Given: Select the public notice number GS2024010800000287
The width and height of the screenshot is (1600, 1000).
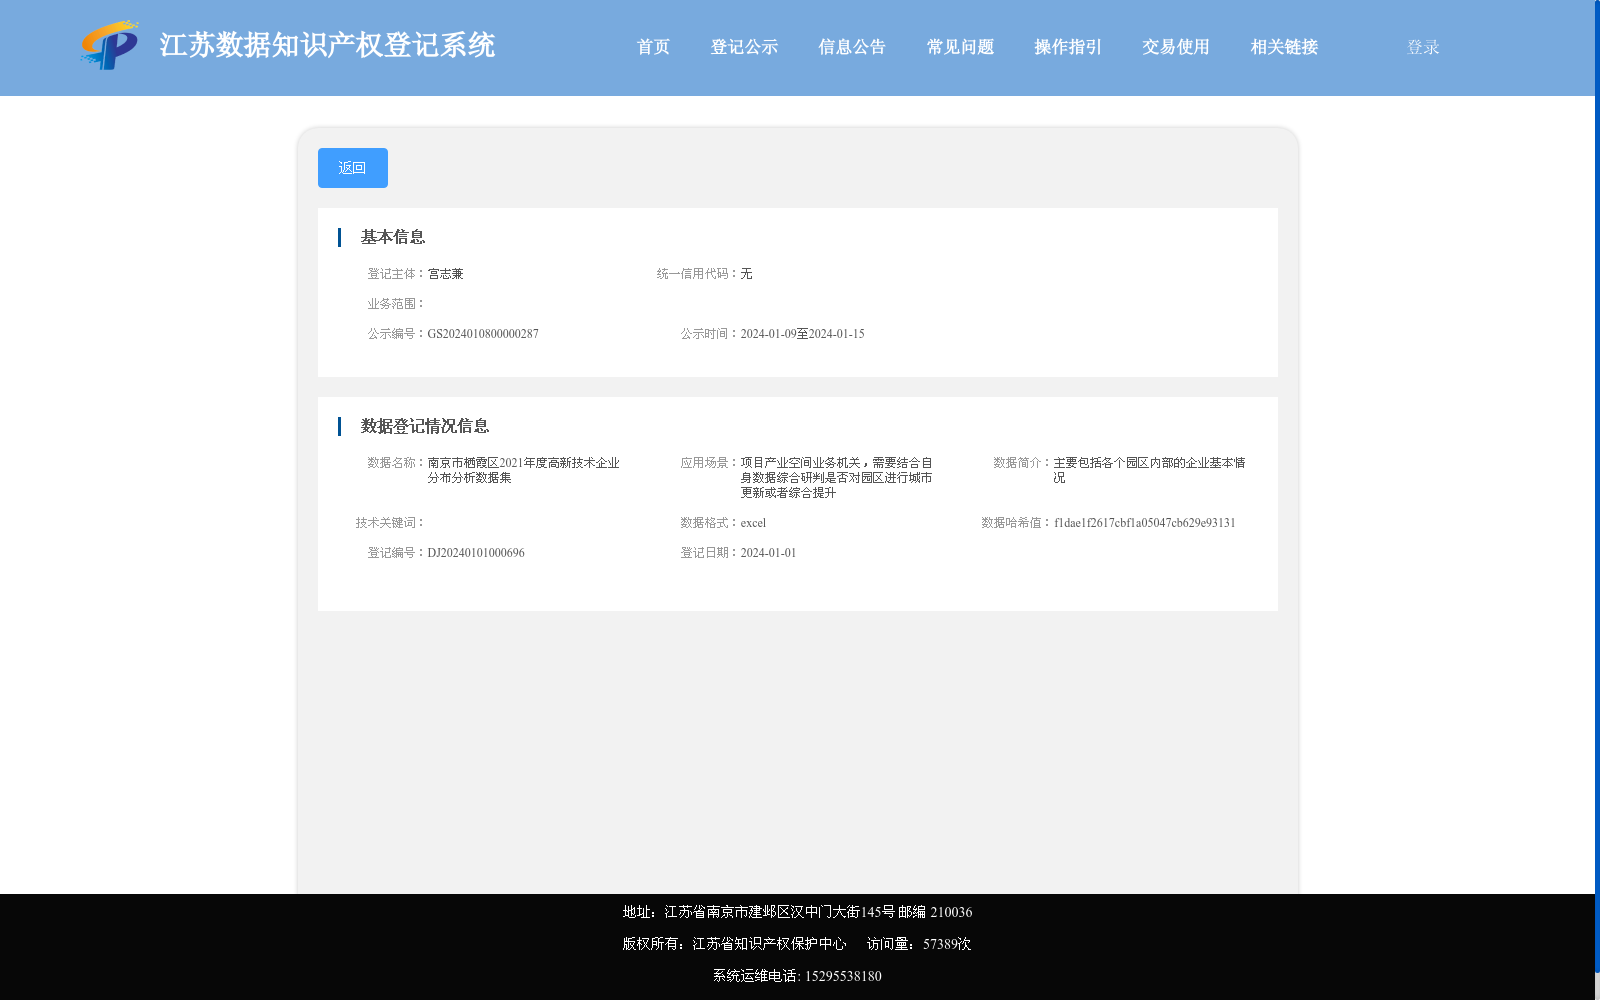Looking at the screenshot, I should point(483,334).
